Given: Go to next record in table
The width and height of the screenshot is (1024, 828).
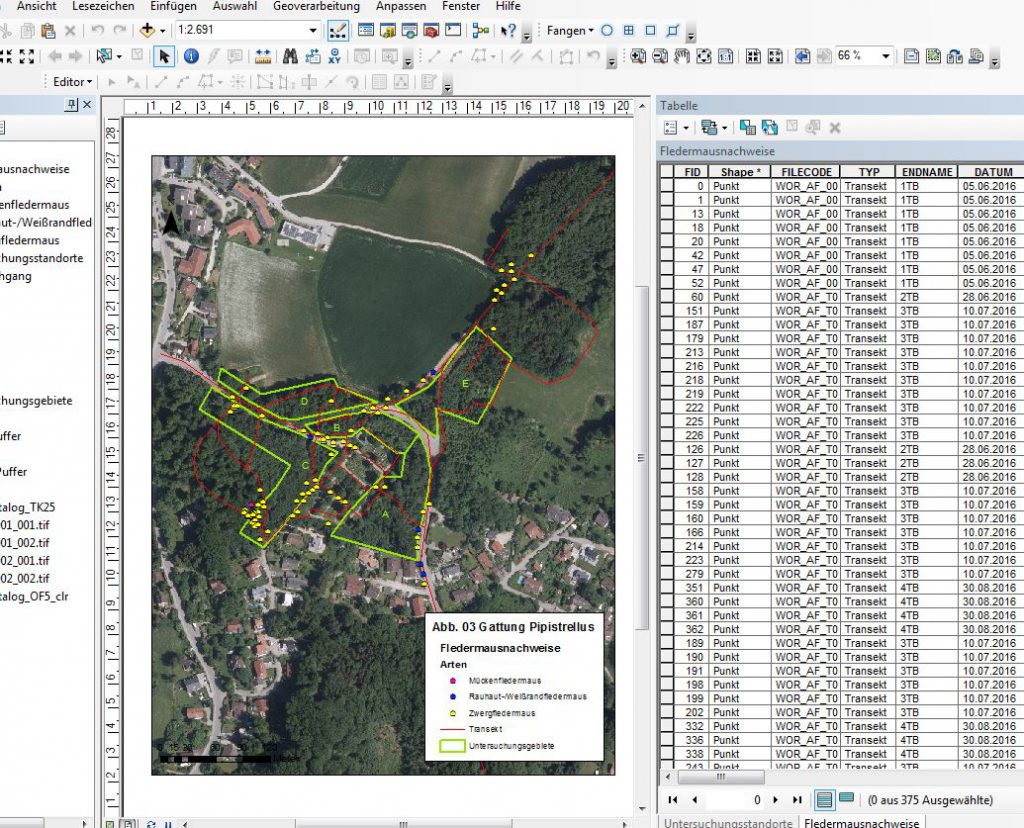Looking at the screenshot, I should click(775, 799).
